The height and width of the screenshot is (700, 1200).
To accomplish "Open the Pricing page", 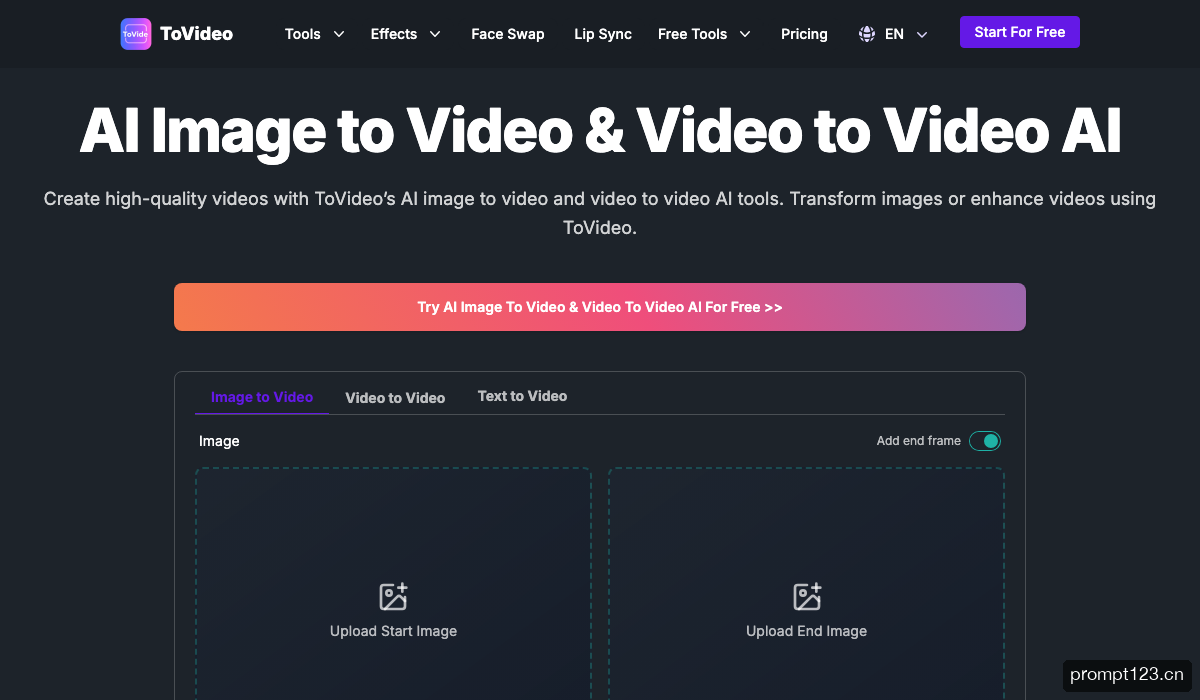I will coord(804,34).
